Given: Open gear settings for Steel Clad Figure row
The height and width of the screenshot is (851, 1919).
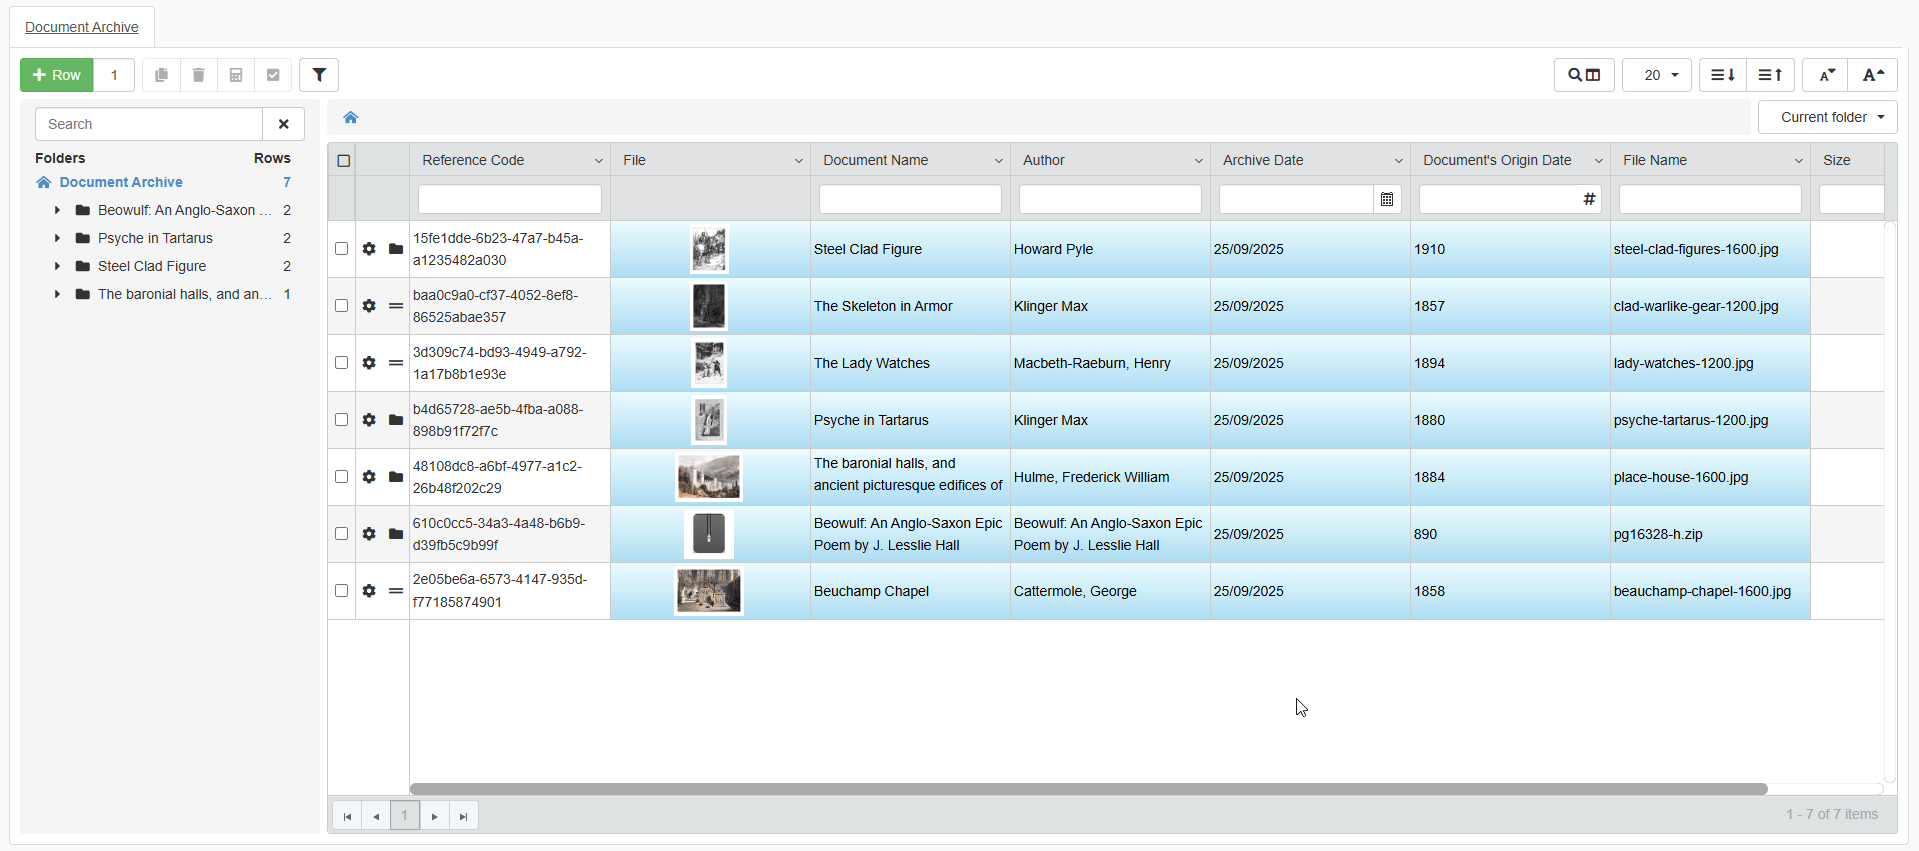Looking at the screenshot, I should pos(369,249).
